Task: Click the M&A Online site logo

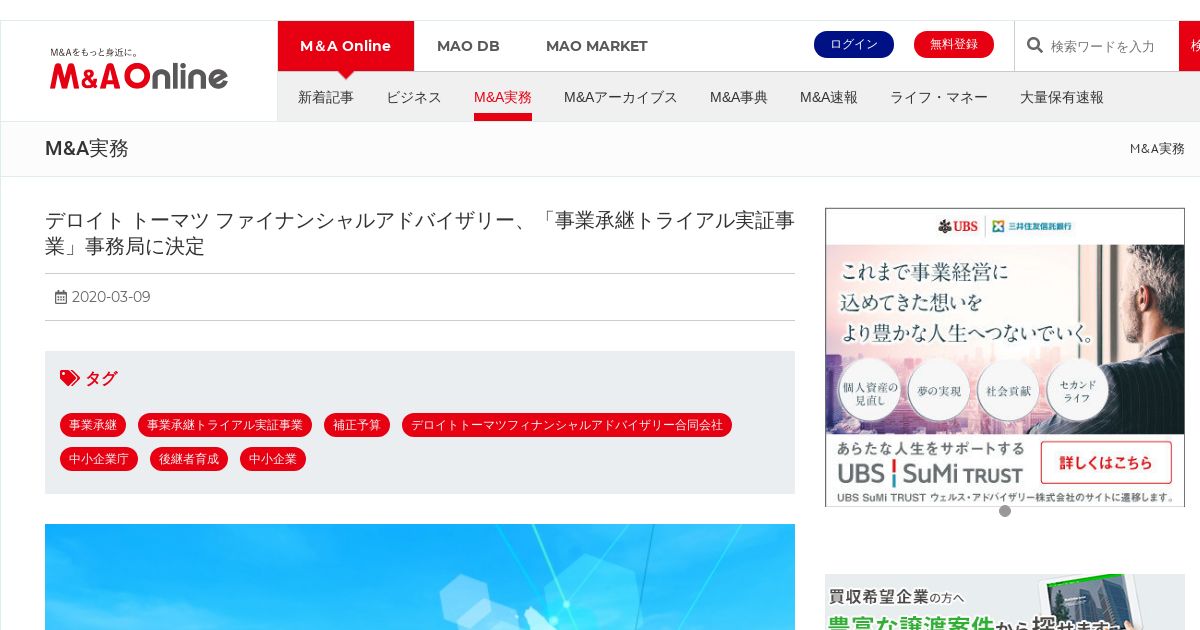Action: (x=139, y=70)
